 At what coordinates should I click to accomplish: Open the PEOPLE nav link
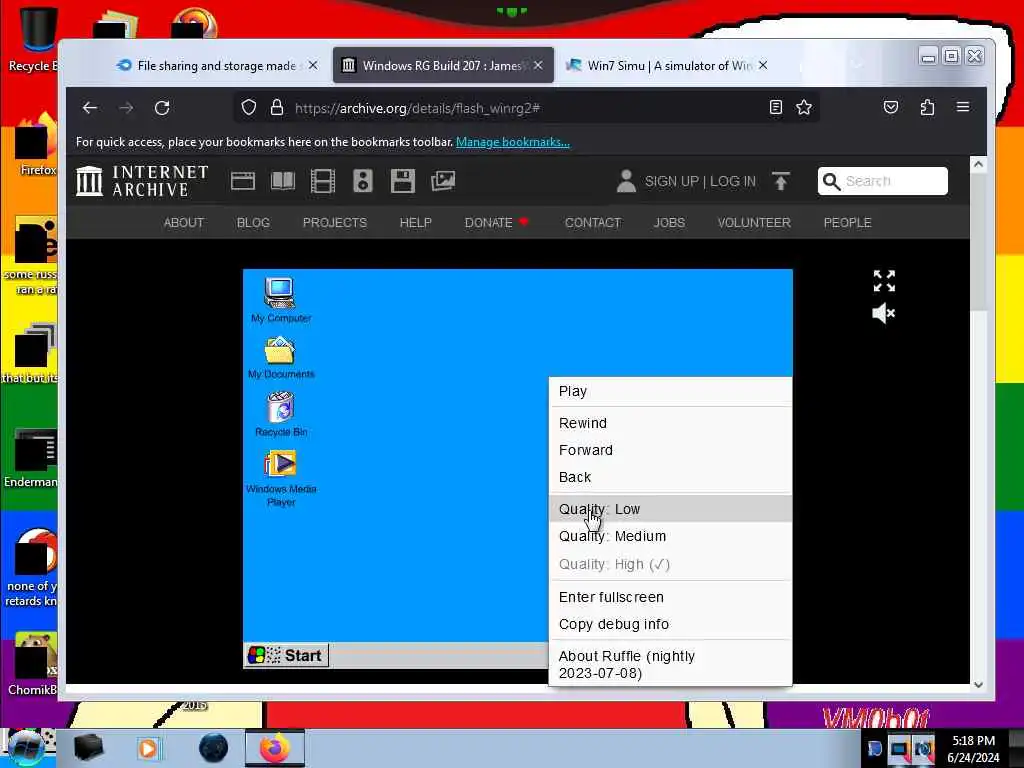click(x=848, y=223)
